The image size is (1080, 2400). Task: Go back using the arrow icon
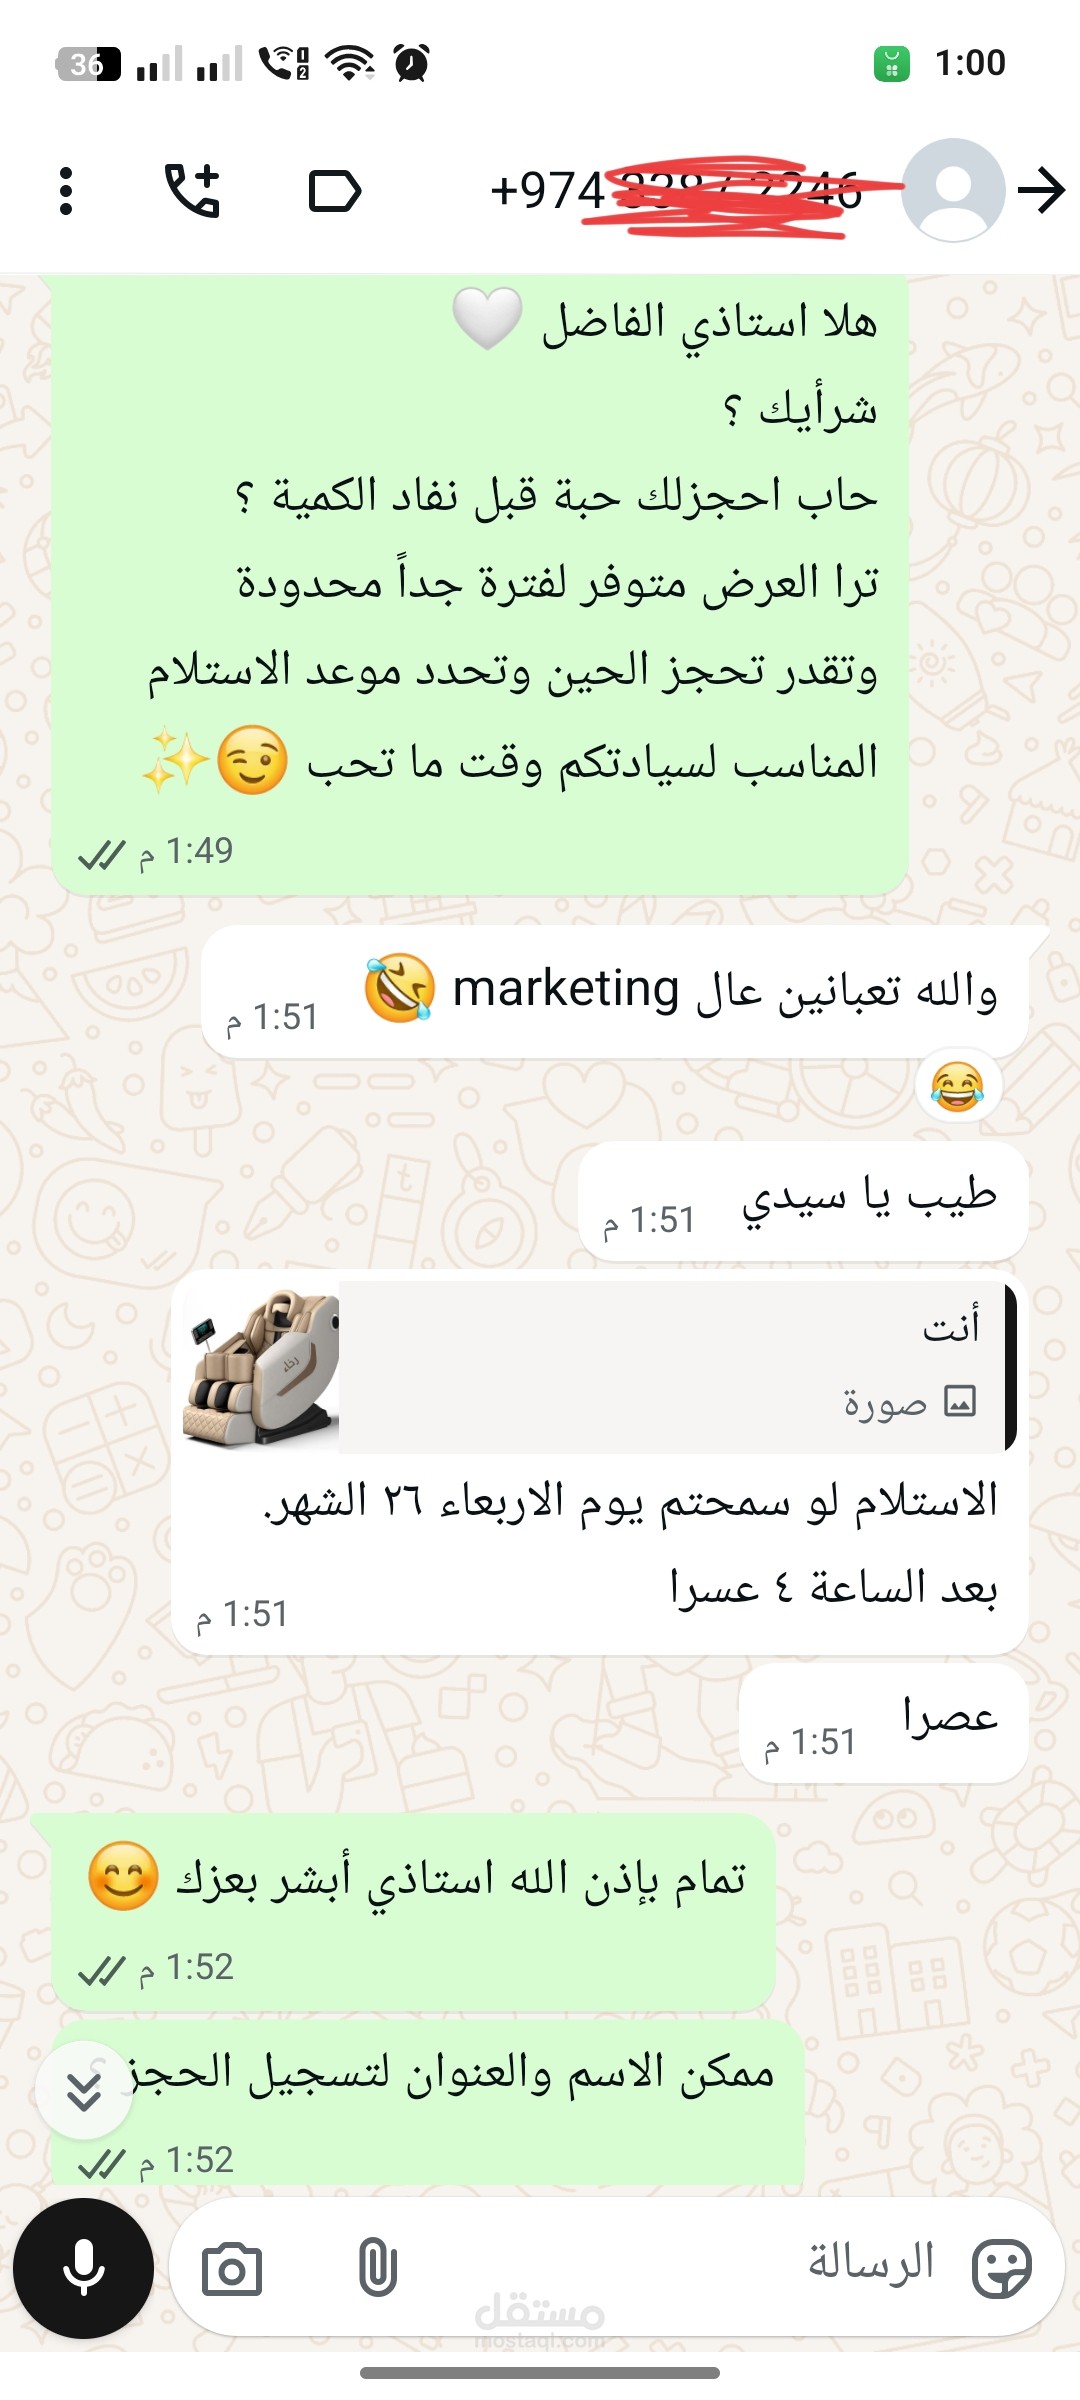point(1042,190)
